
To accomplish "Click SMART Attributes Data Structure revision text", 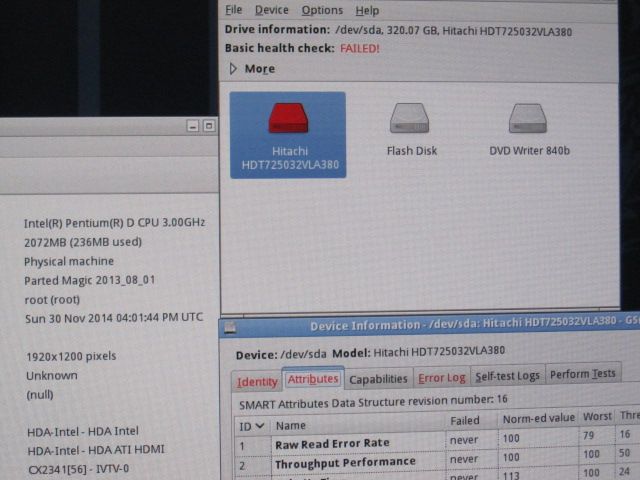I will (373, 402).
